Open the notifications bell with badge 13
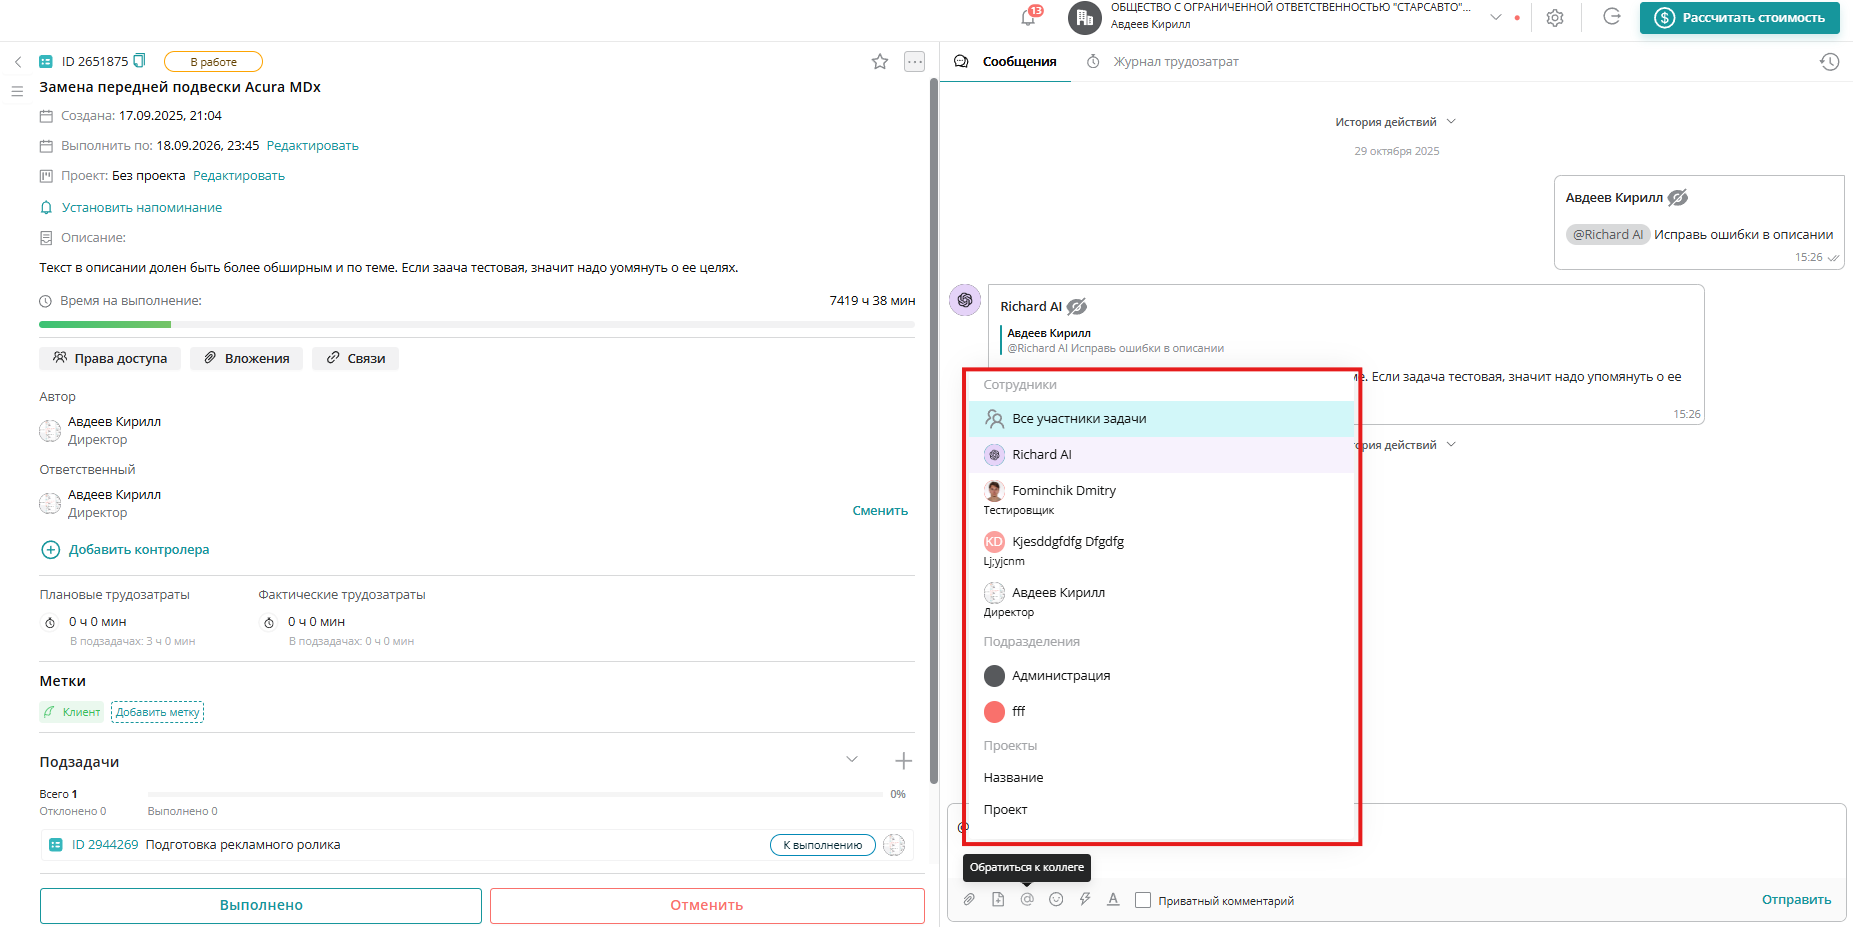The image size is (1853, 927). tap(1029, 17)
